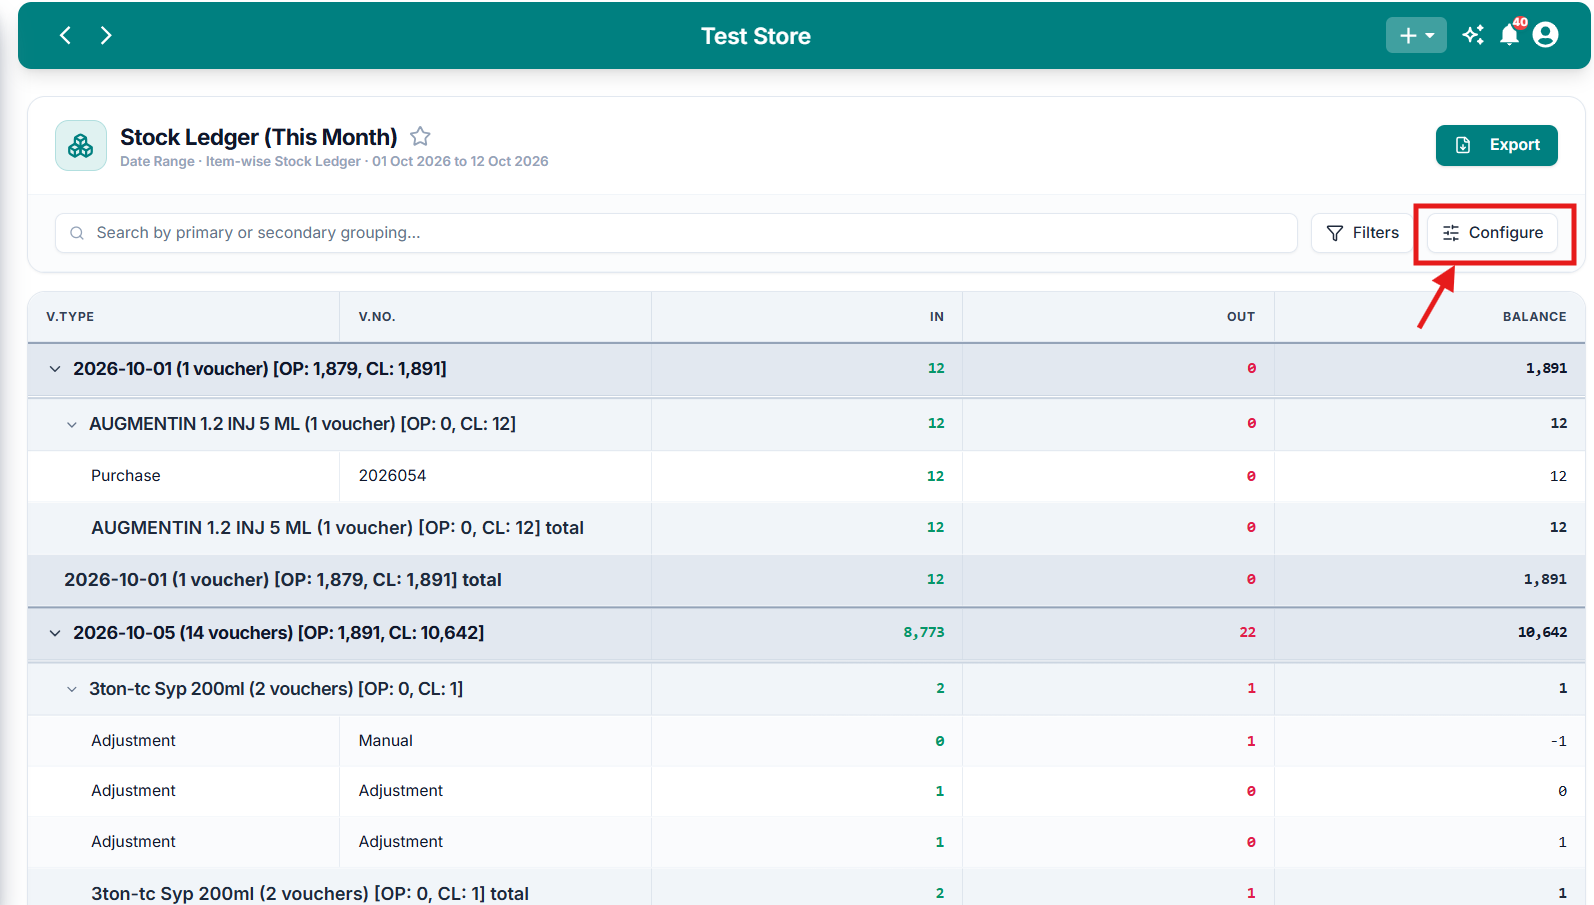Select the Purchase voucher row
The height and width of the screenshot is (905, 1594).
point(806,476)
